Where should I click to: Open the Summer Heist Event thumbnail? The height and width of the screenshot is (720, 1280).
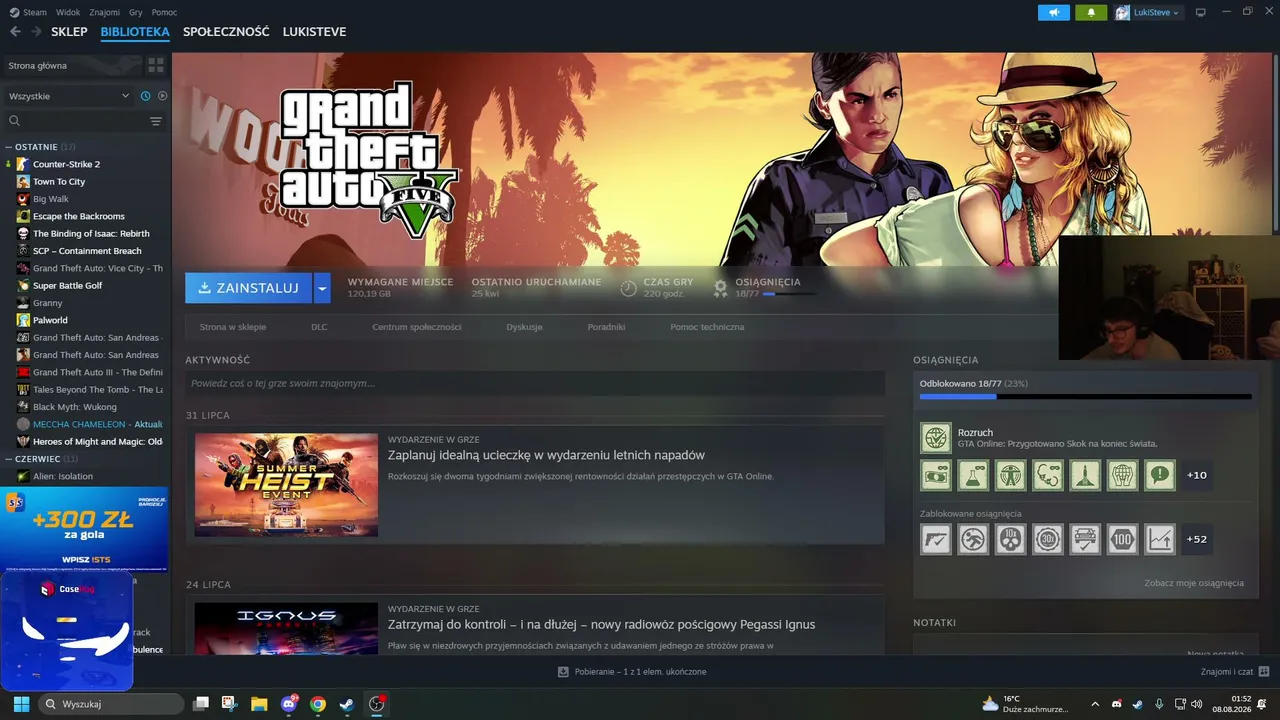pyautogui.click(x=286, y=485)
